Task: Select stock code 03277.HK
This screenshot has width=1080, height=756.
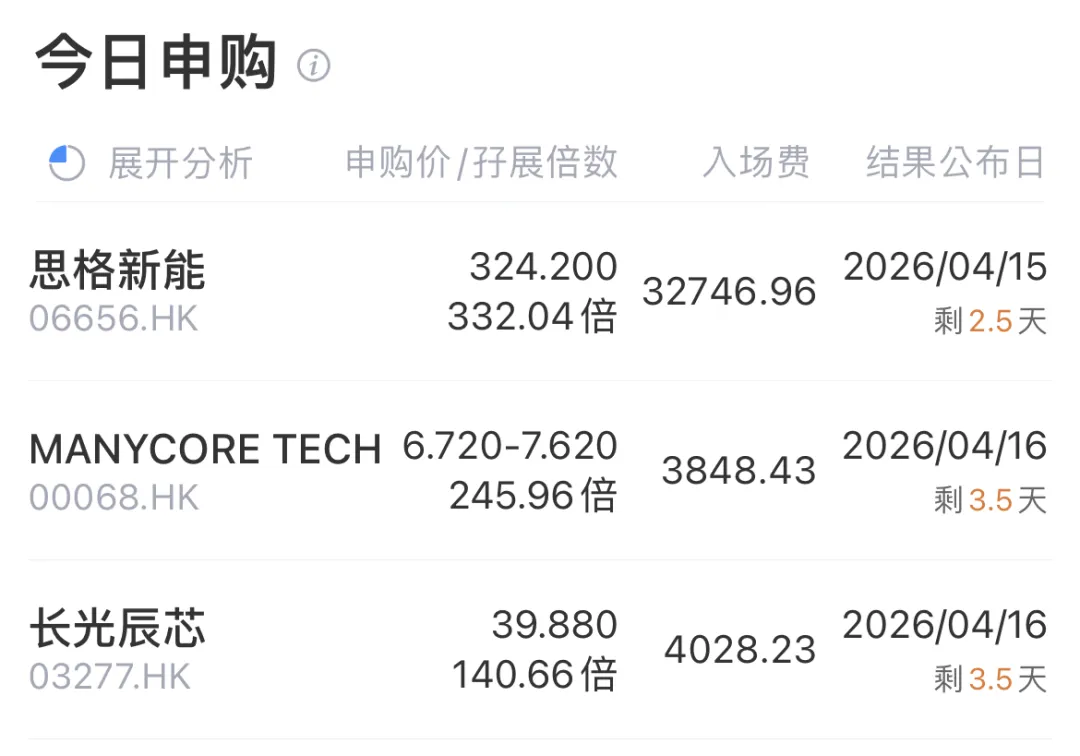Action: click(x=110, y=677)
